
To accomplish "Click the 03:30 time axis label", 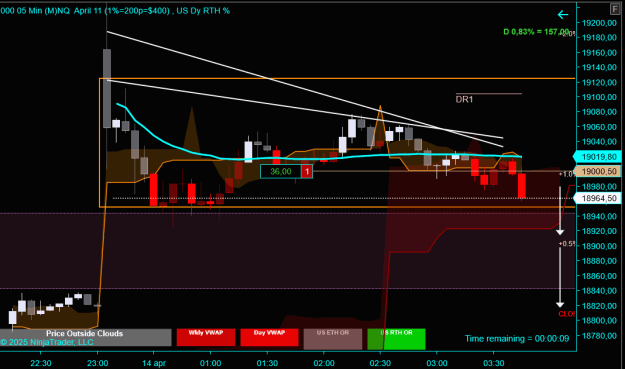I will (x=493, y=363).
